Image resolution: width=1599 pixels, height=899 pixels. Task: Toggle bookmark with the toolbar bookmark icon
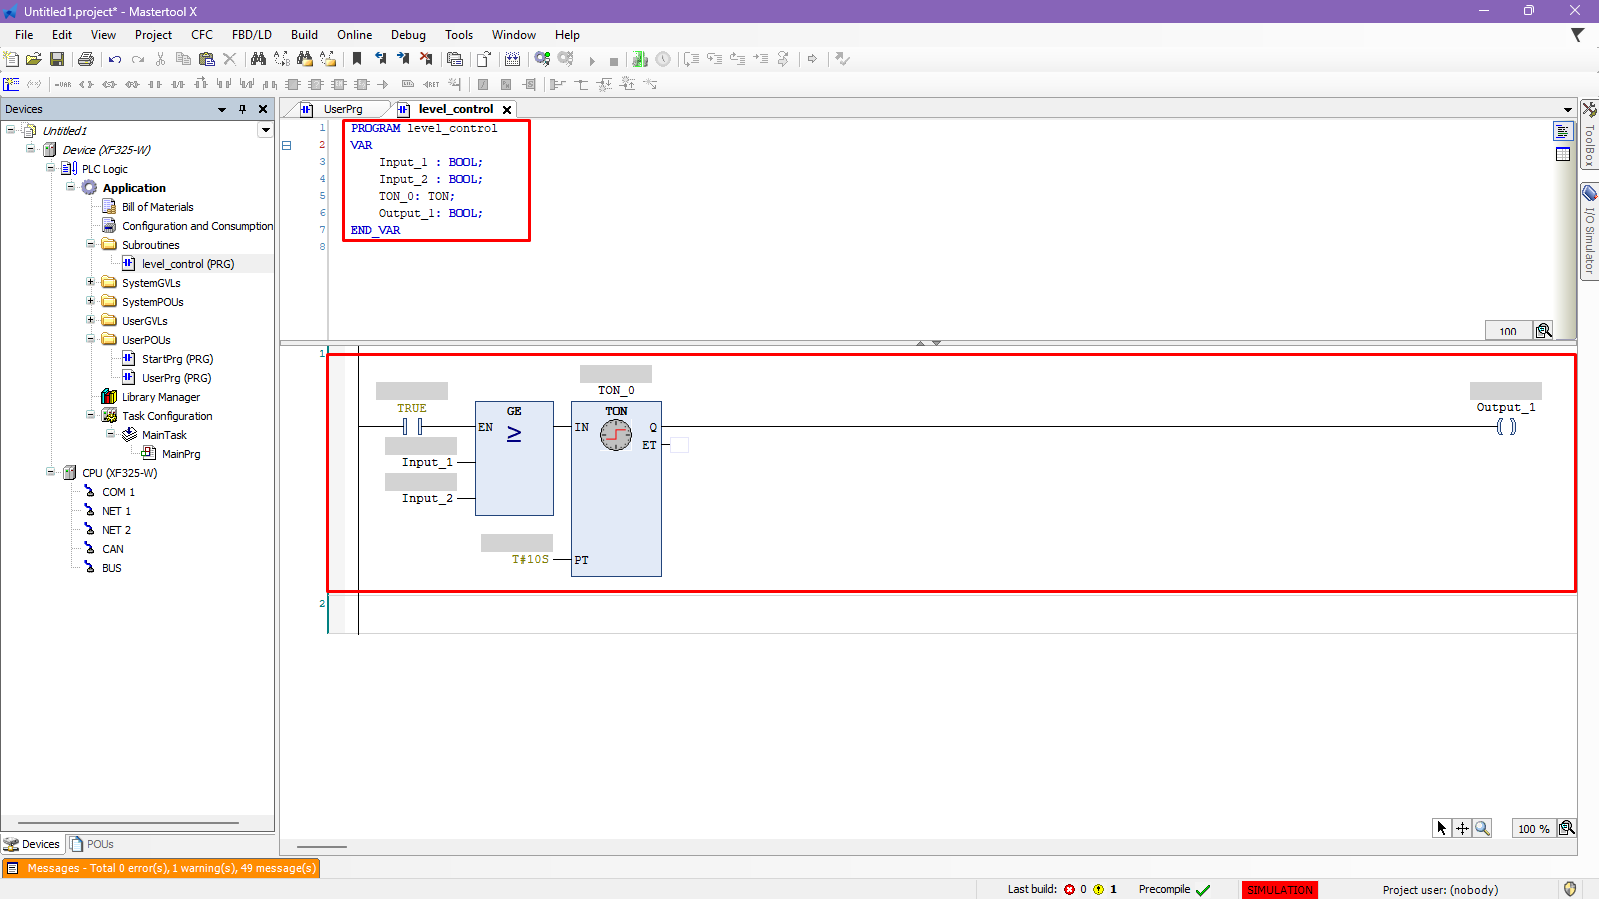(357, 60)
